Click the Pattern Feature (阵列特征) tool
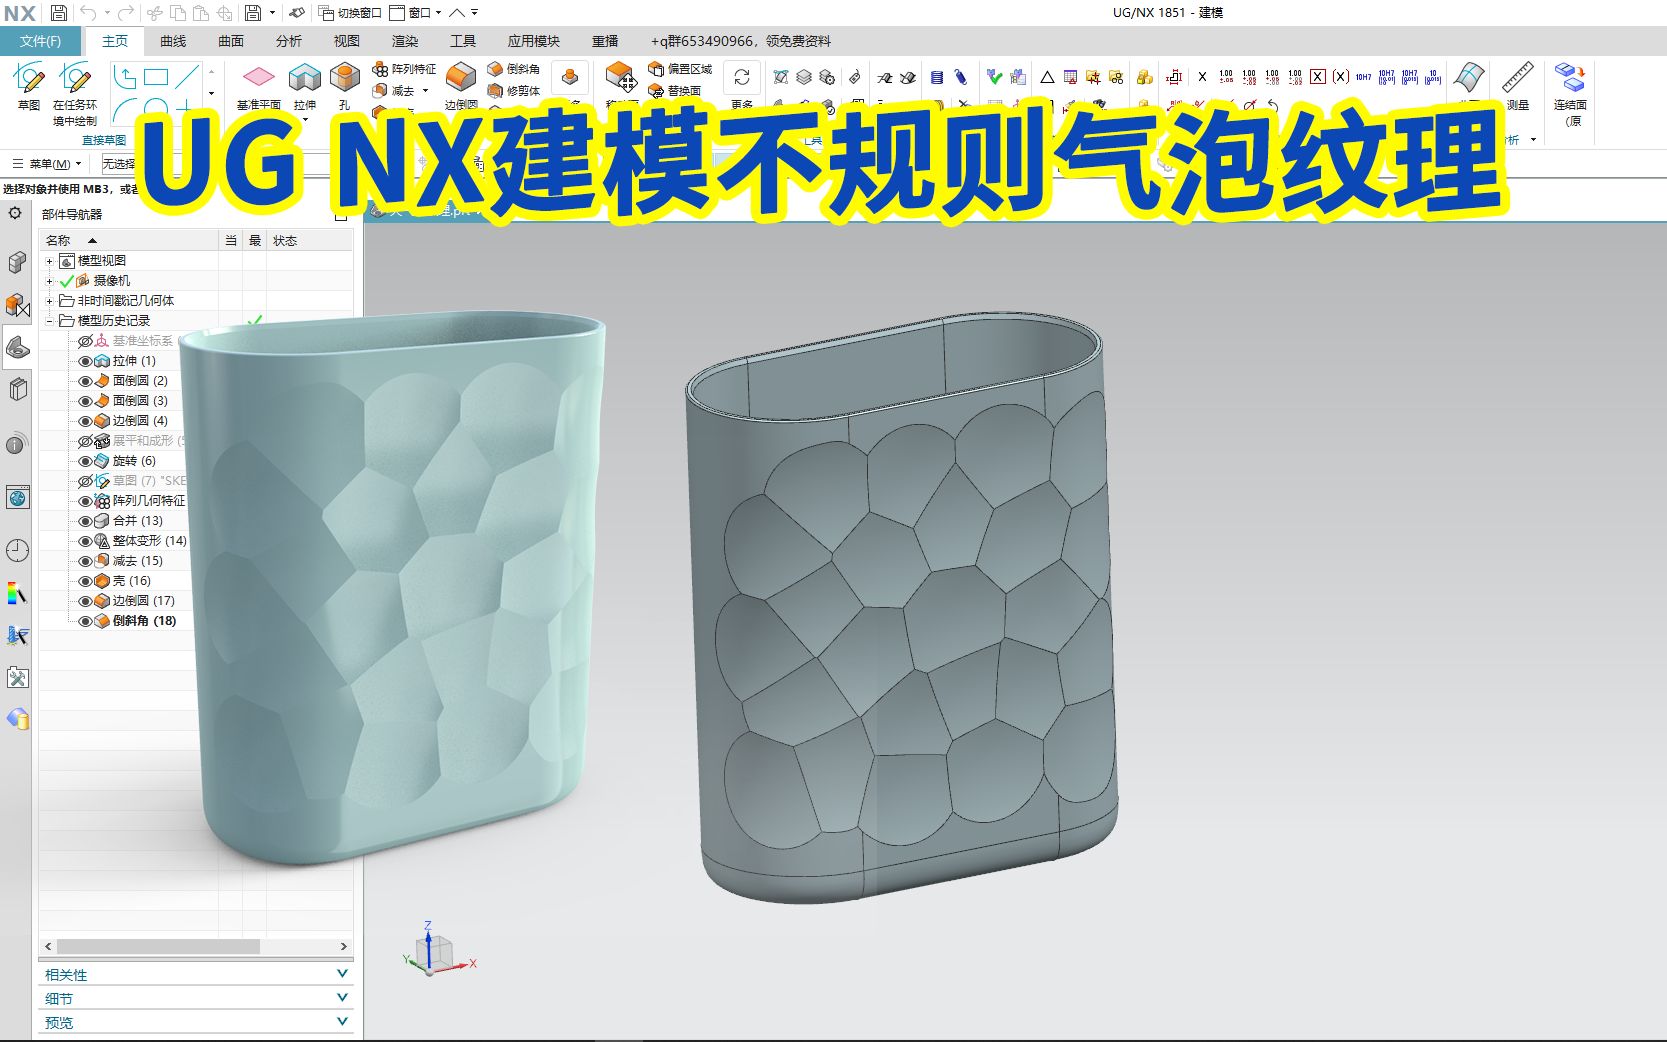 (404, 69)
